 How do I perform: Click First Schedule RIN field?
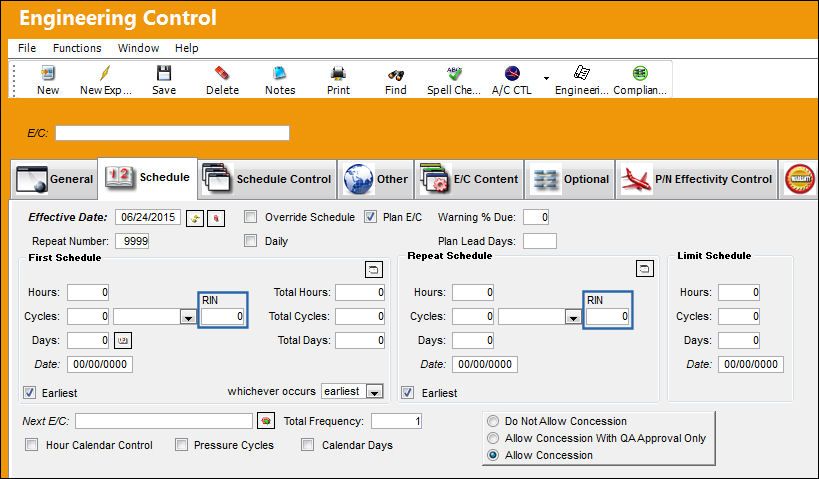pos(223,317)
